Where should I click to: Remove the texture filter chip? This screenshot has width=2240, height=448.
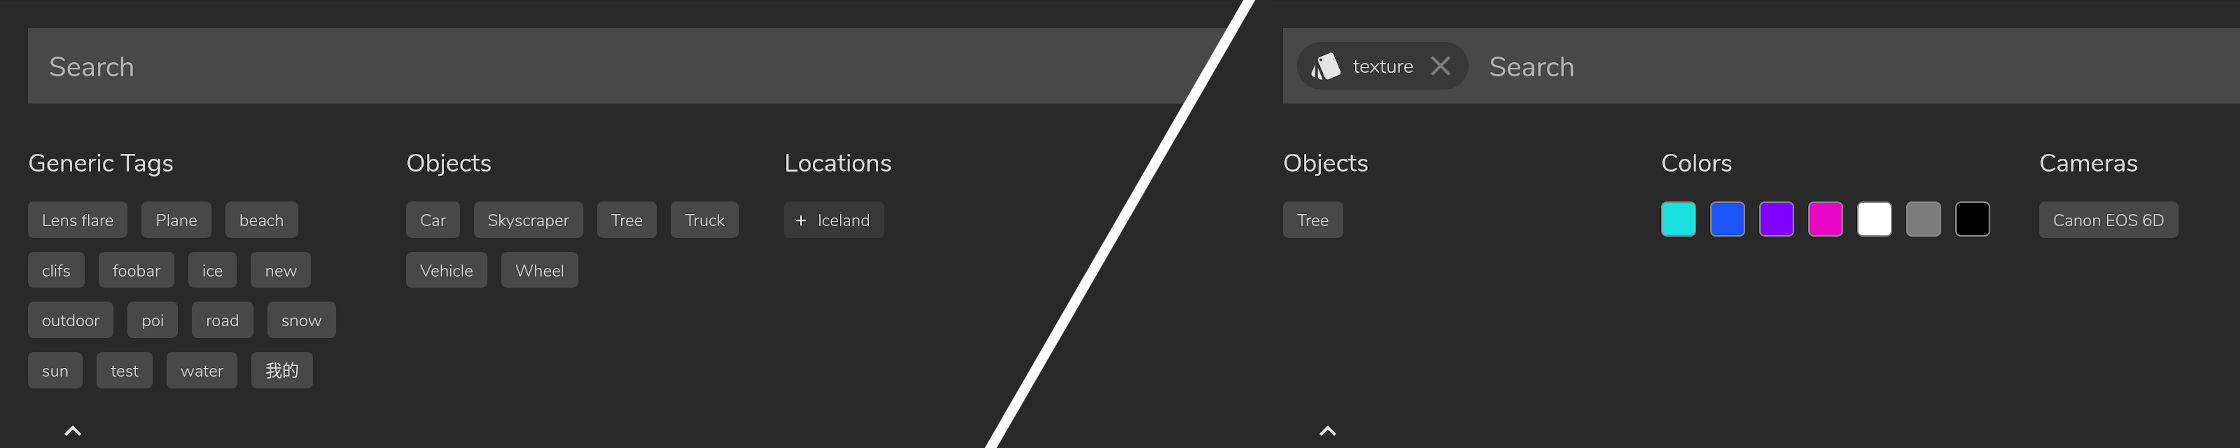click(x=1440, y=66)
